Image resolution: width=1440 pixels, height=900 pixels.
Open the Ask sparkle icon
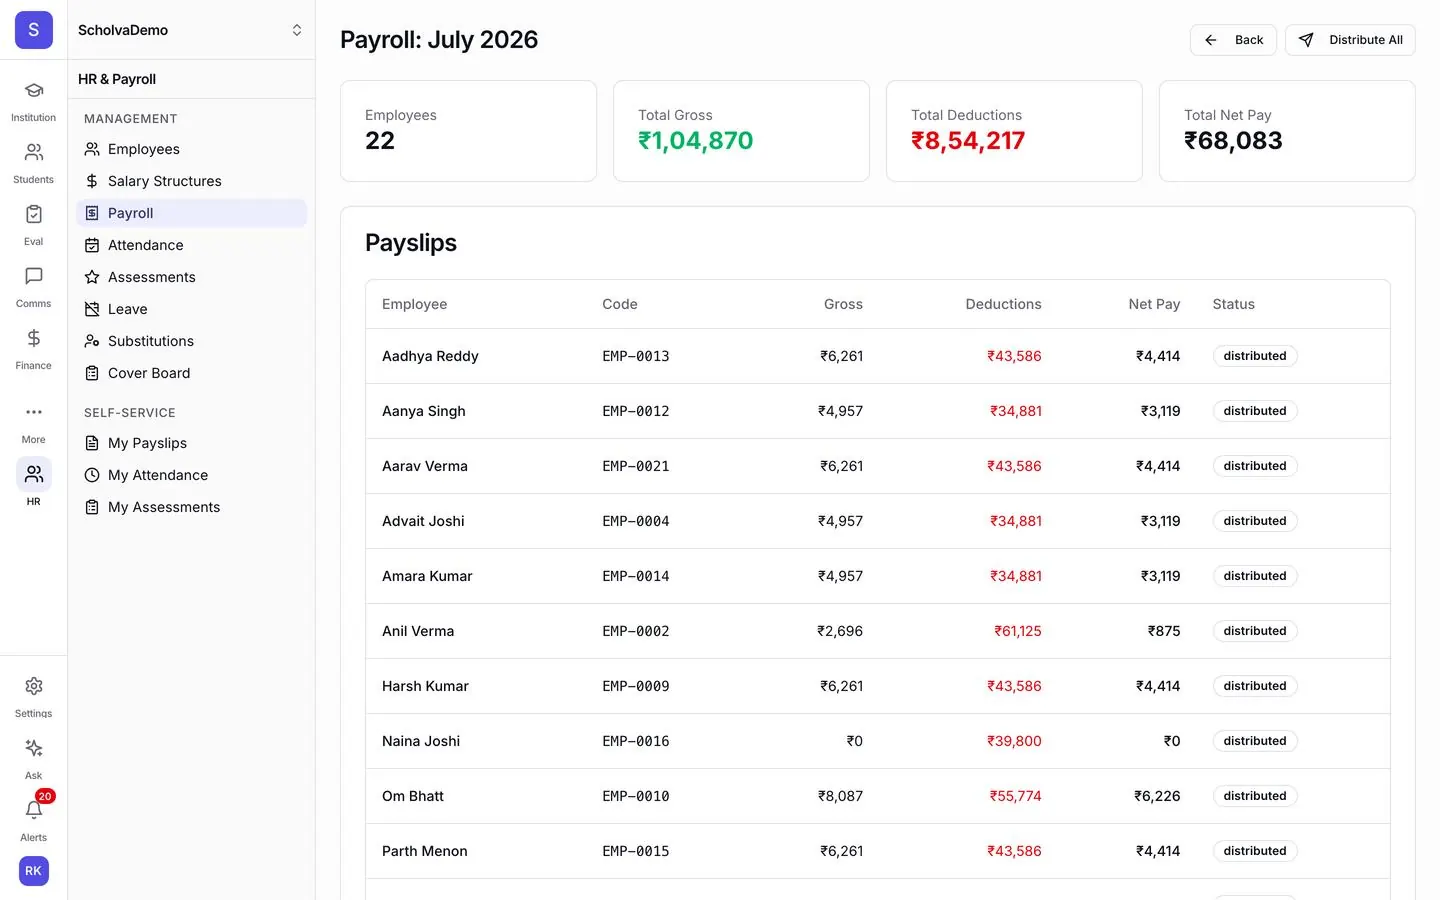point(33,748)
